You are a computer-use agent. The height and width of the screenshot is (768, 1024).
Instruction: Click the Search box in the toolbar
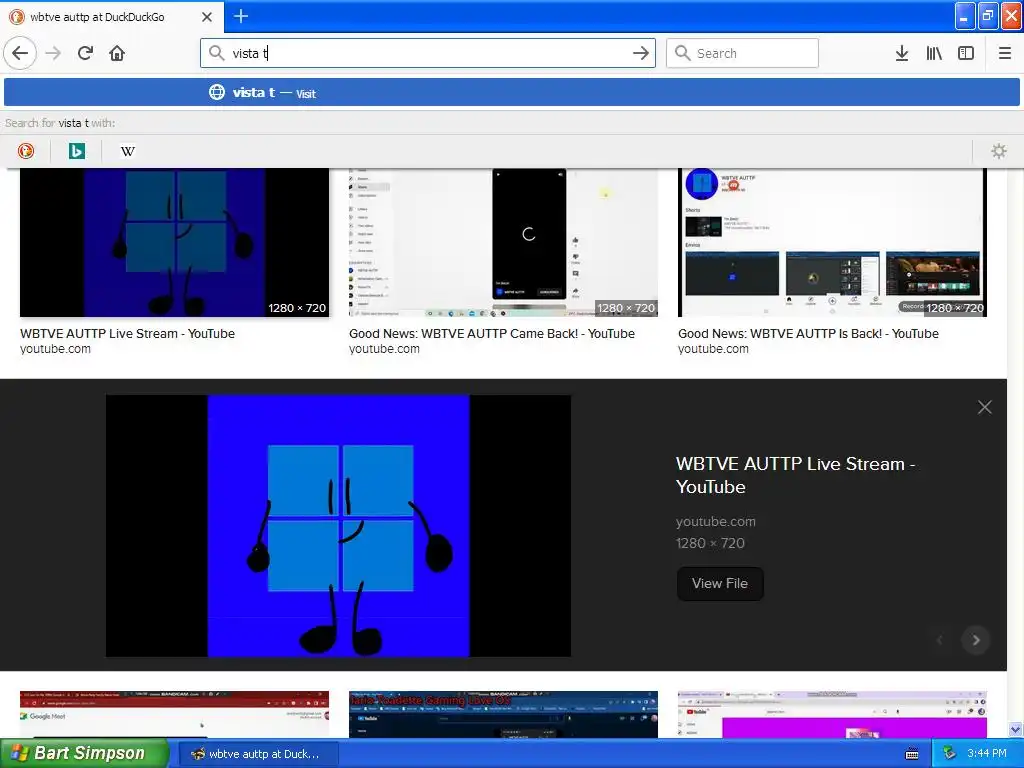[x=742, y=53]
